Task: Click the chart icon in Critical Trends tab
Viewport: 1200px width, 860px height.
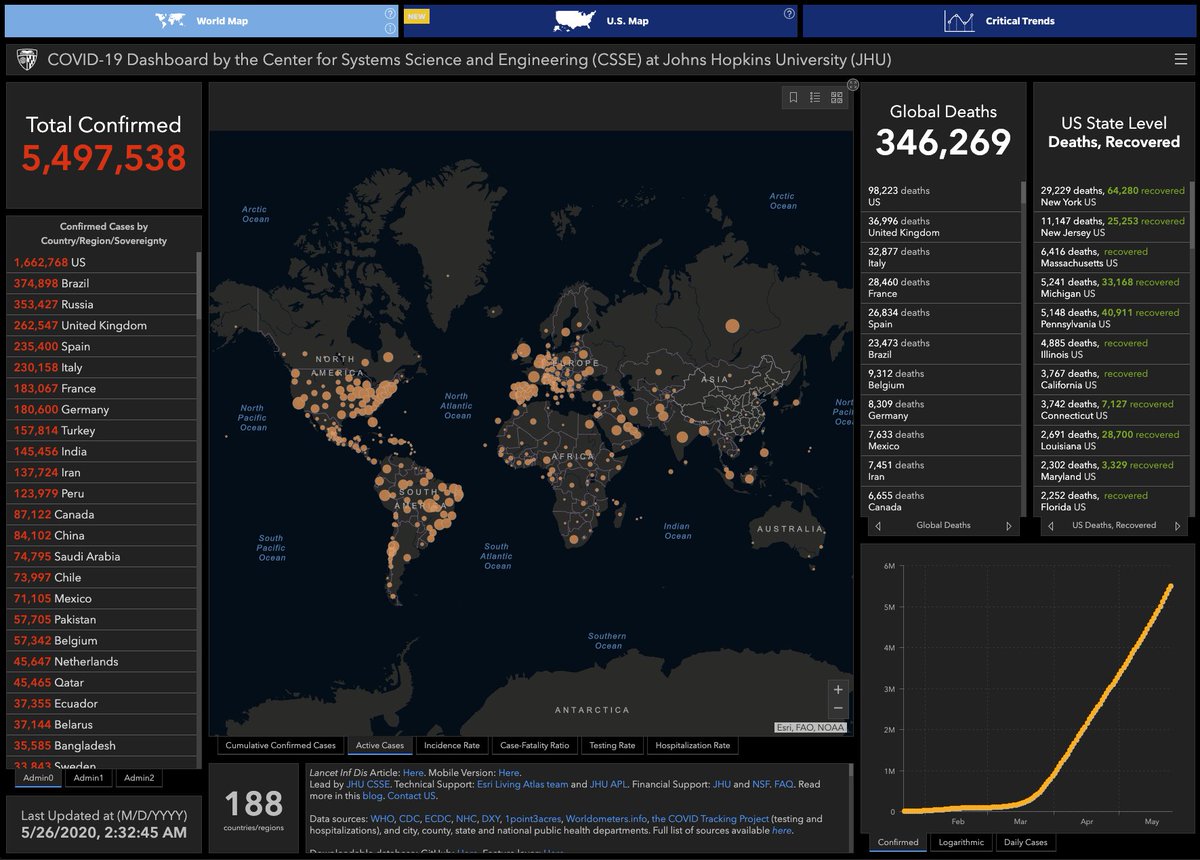Action: click(959, 20)
